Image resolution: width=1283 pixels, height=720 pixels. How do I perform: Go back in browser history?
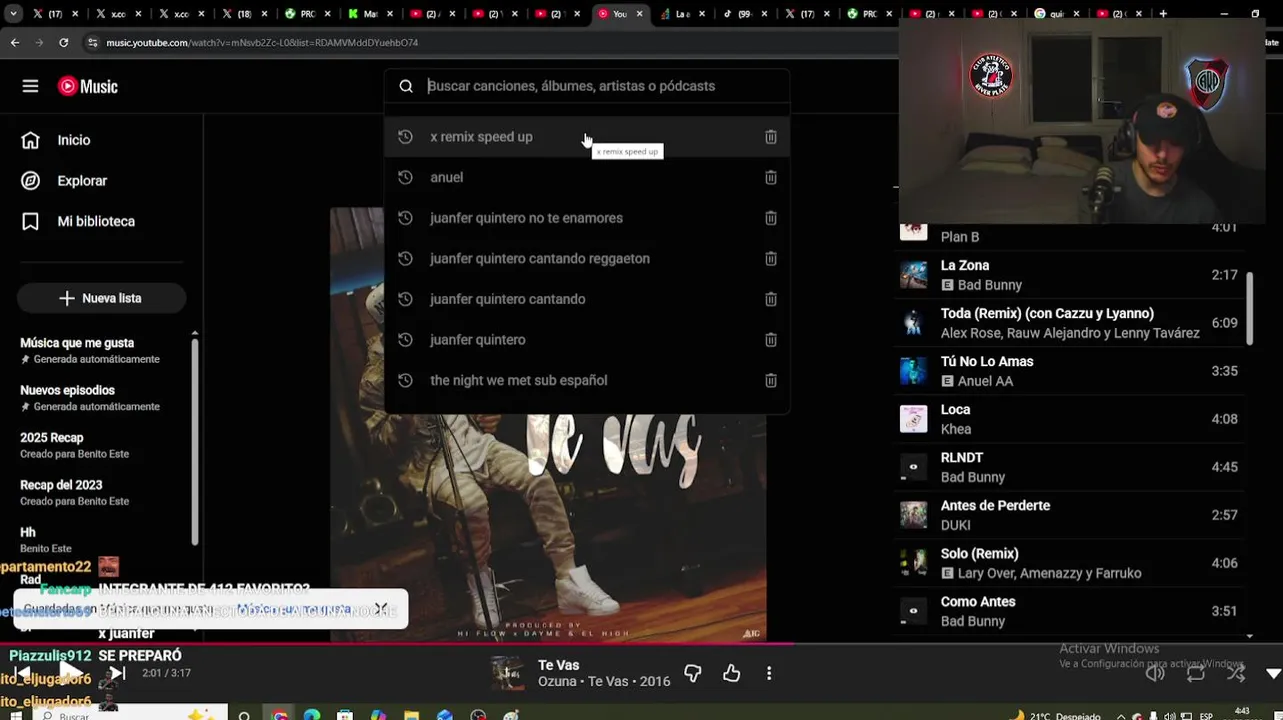pos(14,43)
